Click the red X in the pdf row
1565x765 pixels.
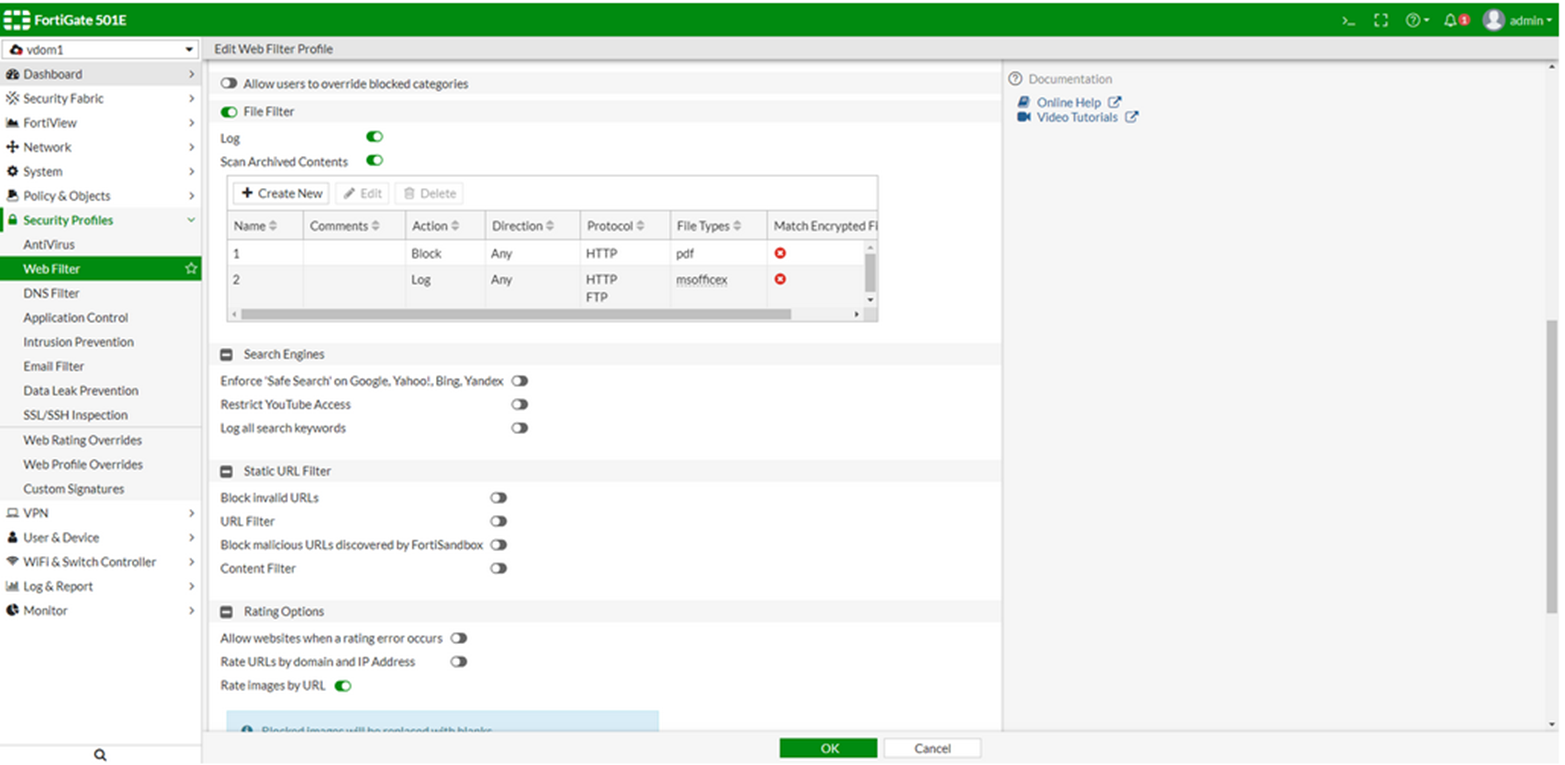(780, 254)
